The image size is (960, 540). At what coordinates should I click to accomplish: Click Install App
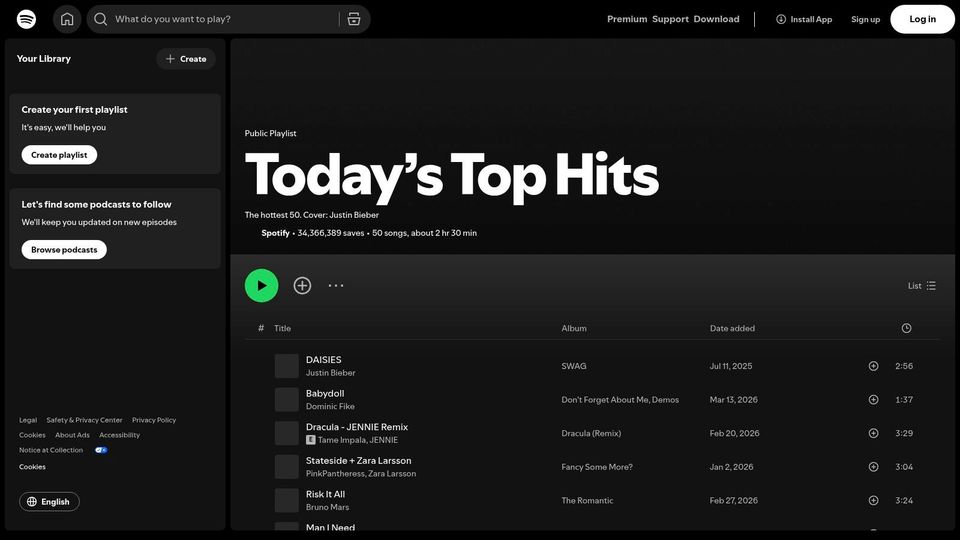tap(804, 19)
